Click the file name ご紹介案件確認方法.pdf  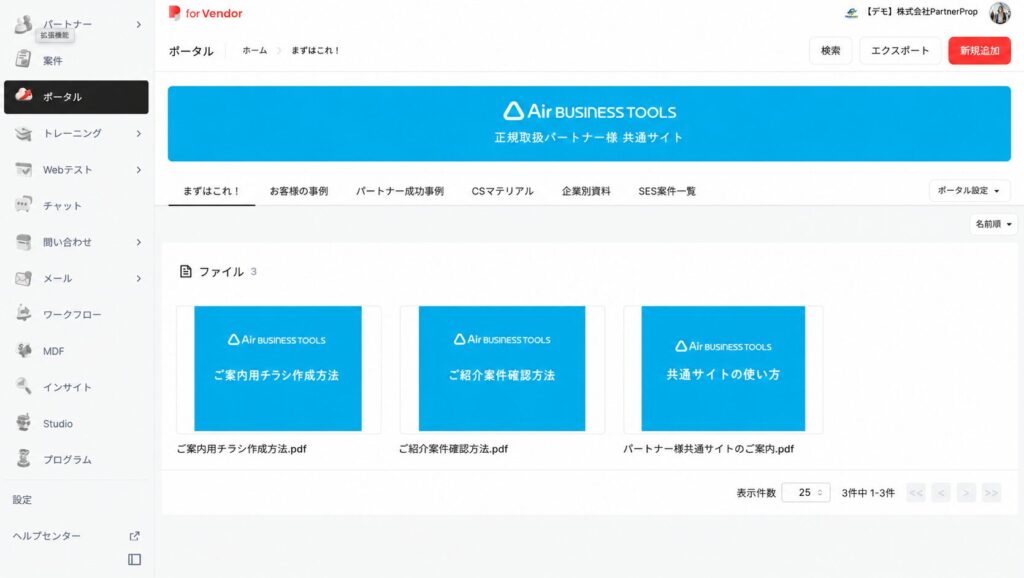(453, 449)
